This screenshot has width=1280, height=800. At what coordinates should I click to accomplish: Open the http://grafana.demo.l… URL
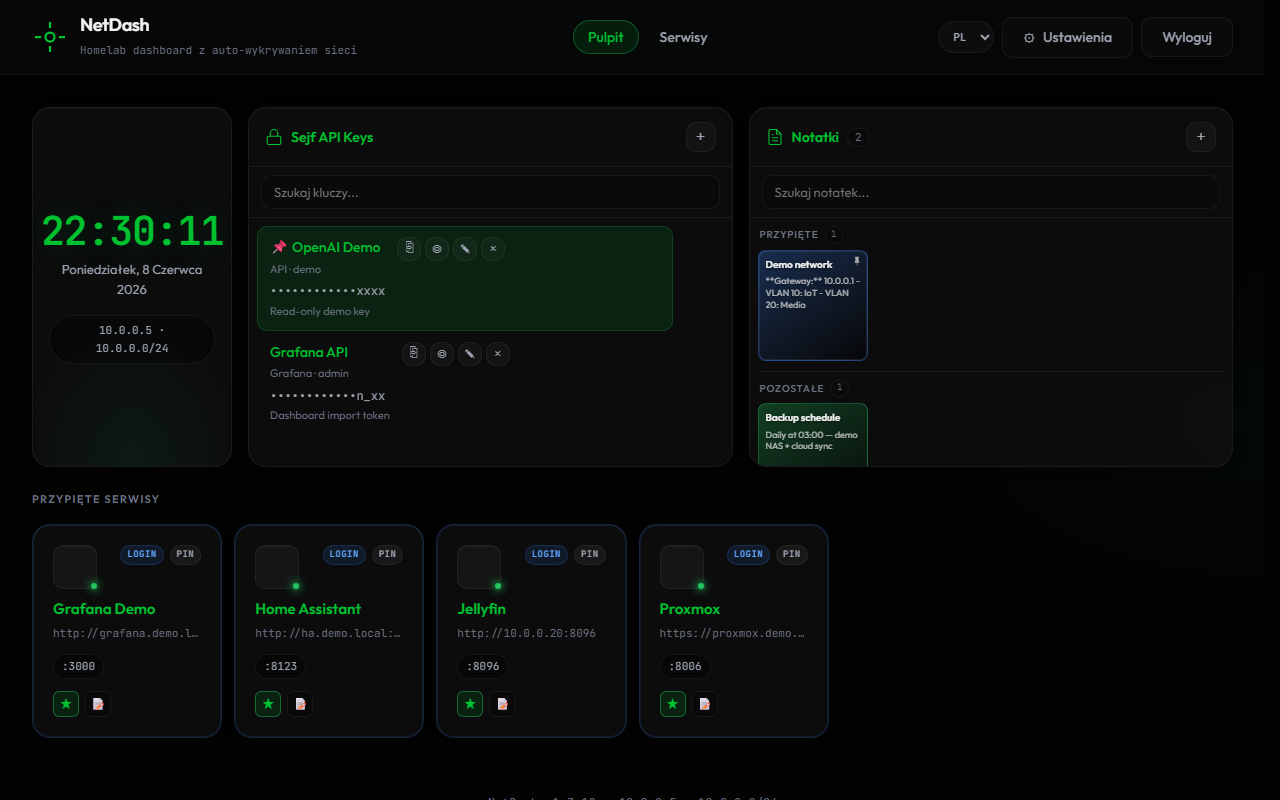pos(126,633)
